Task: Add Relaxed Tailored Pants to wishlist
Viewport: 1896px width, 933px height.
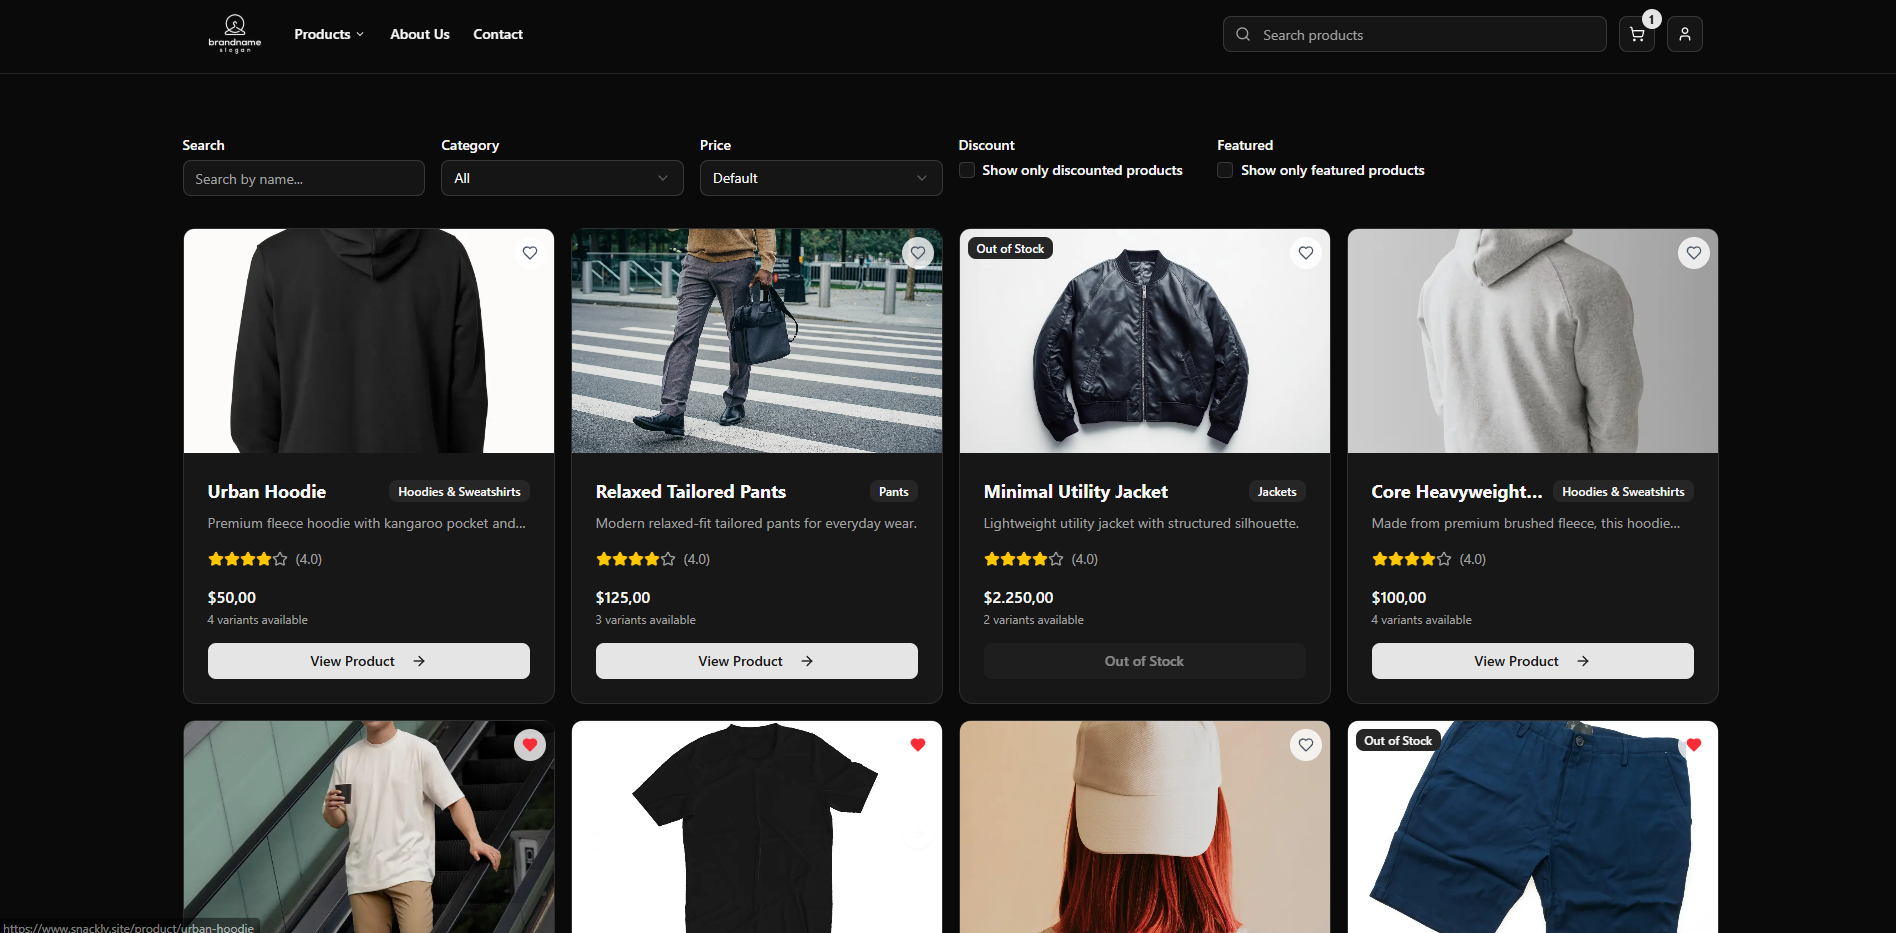Action: pyautogui.click(x=918, y=253)
